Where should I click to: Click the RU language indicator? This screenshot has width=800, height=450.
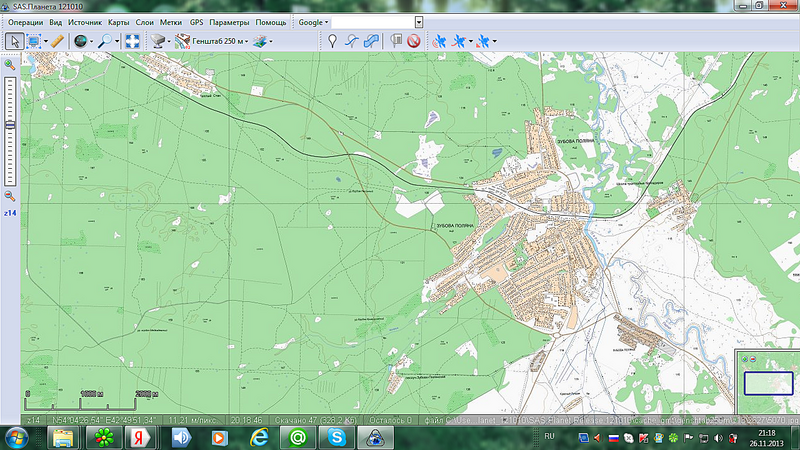[x=549, y=436]
